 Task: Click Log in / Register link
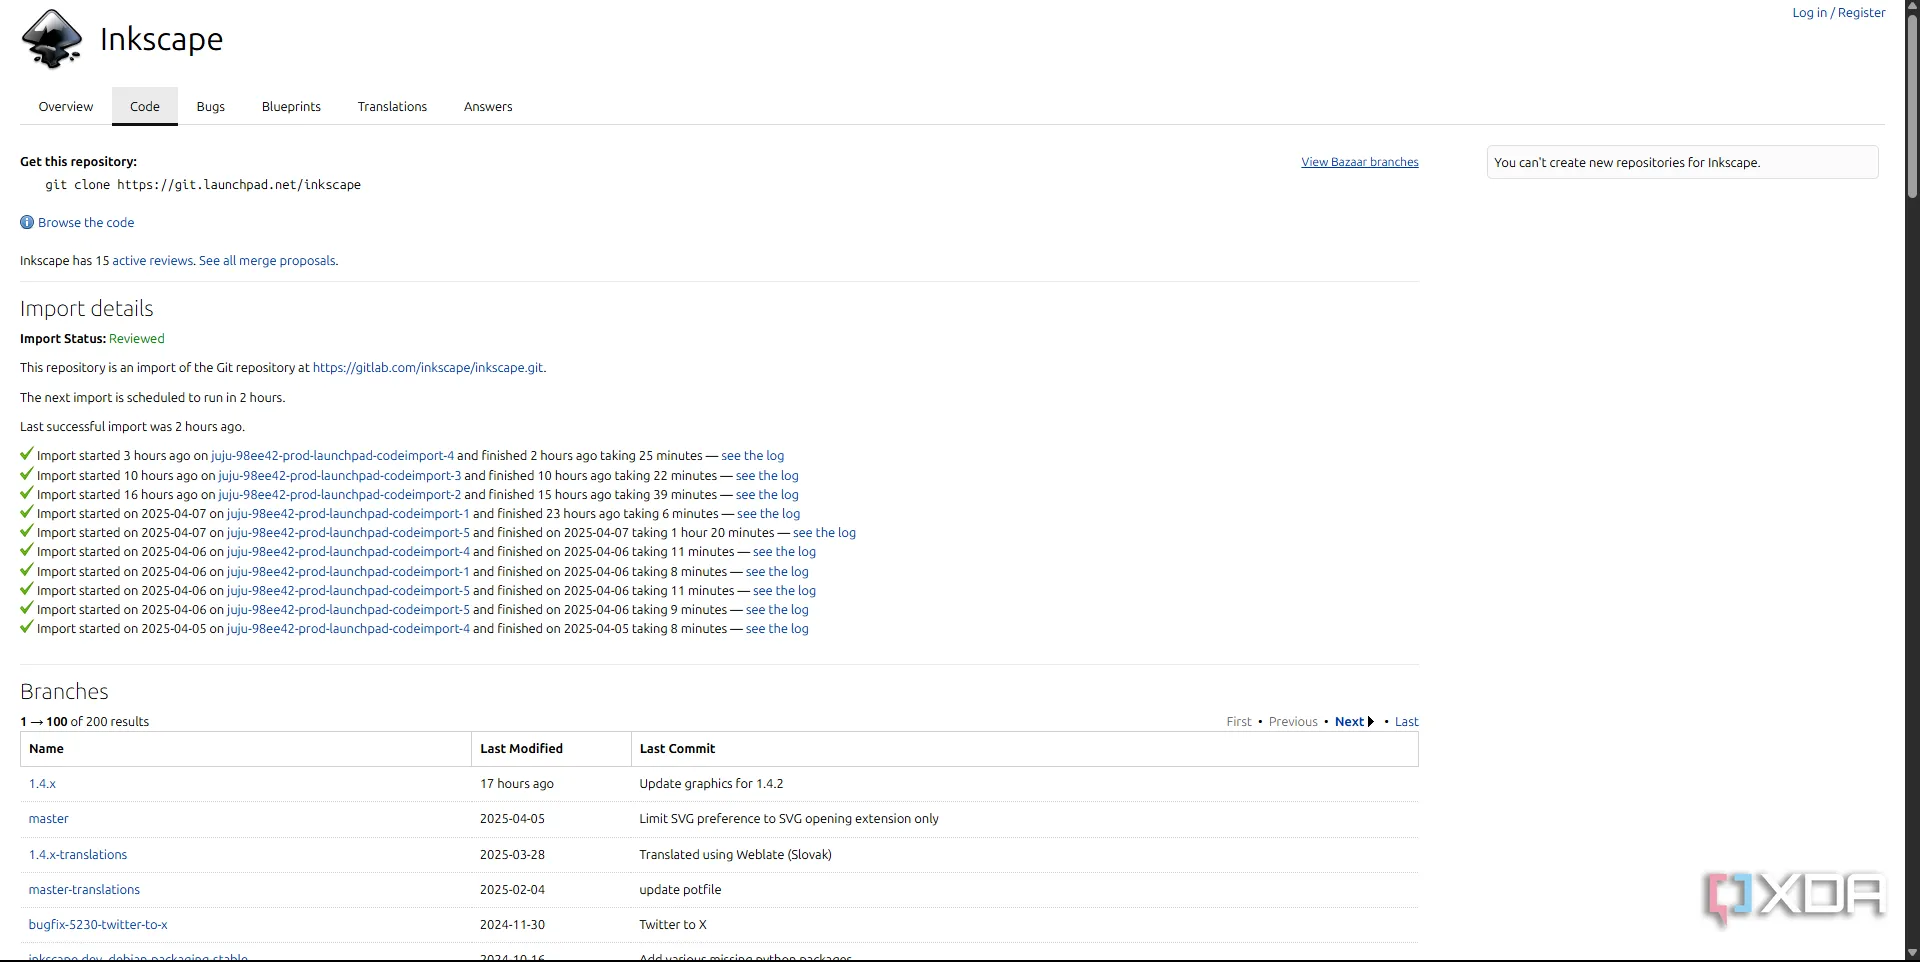click(x=1838, y=13)
